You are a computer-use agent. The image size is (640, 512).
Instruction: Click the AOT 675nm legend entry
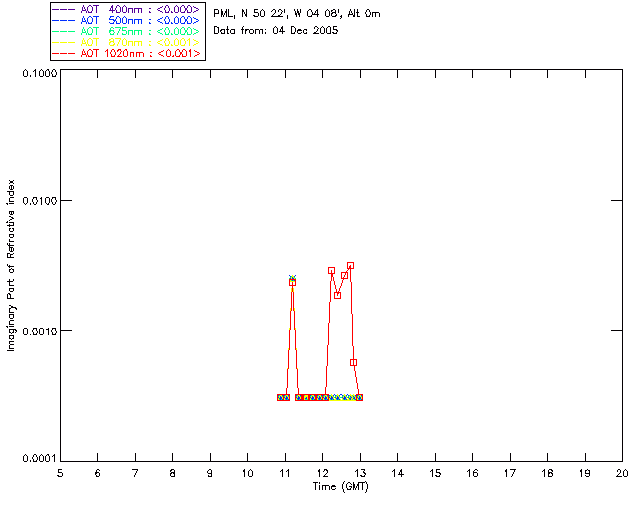(x=127, y=31)
